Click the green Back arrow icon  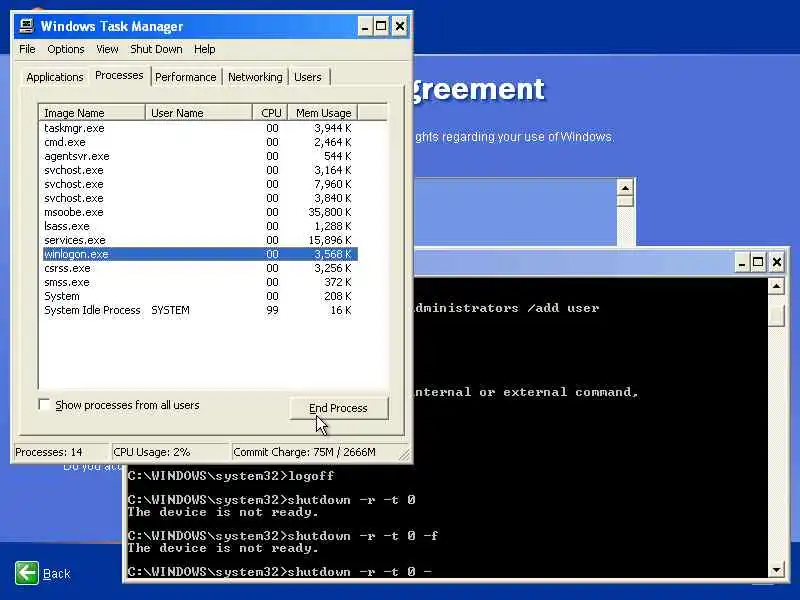click(27, 573)
